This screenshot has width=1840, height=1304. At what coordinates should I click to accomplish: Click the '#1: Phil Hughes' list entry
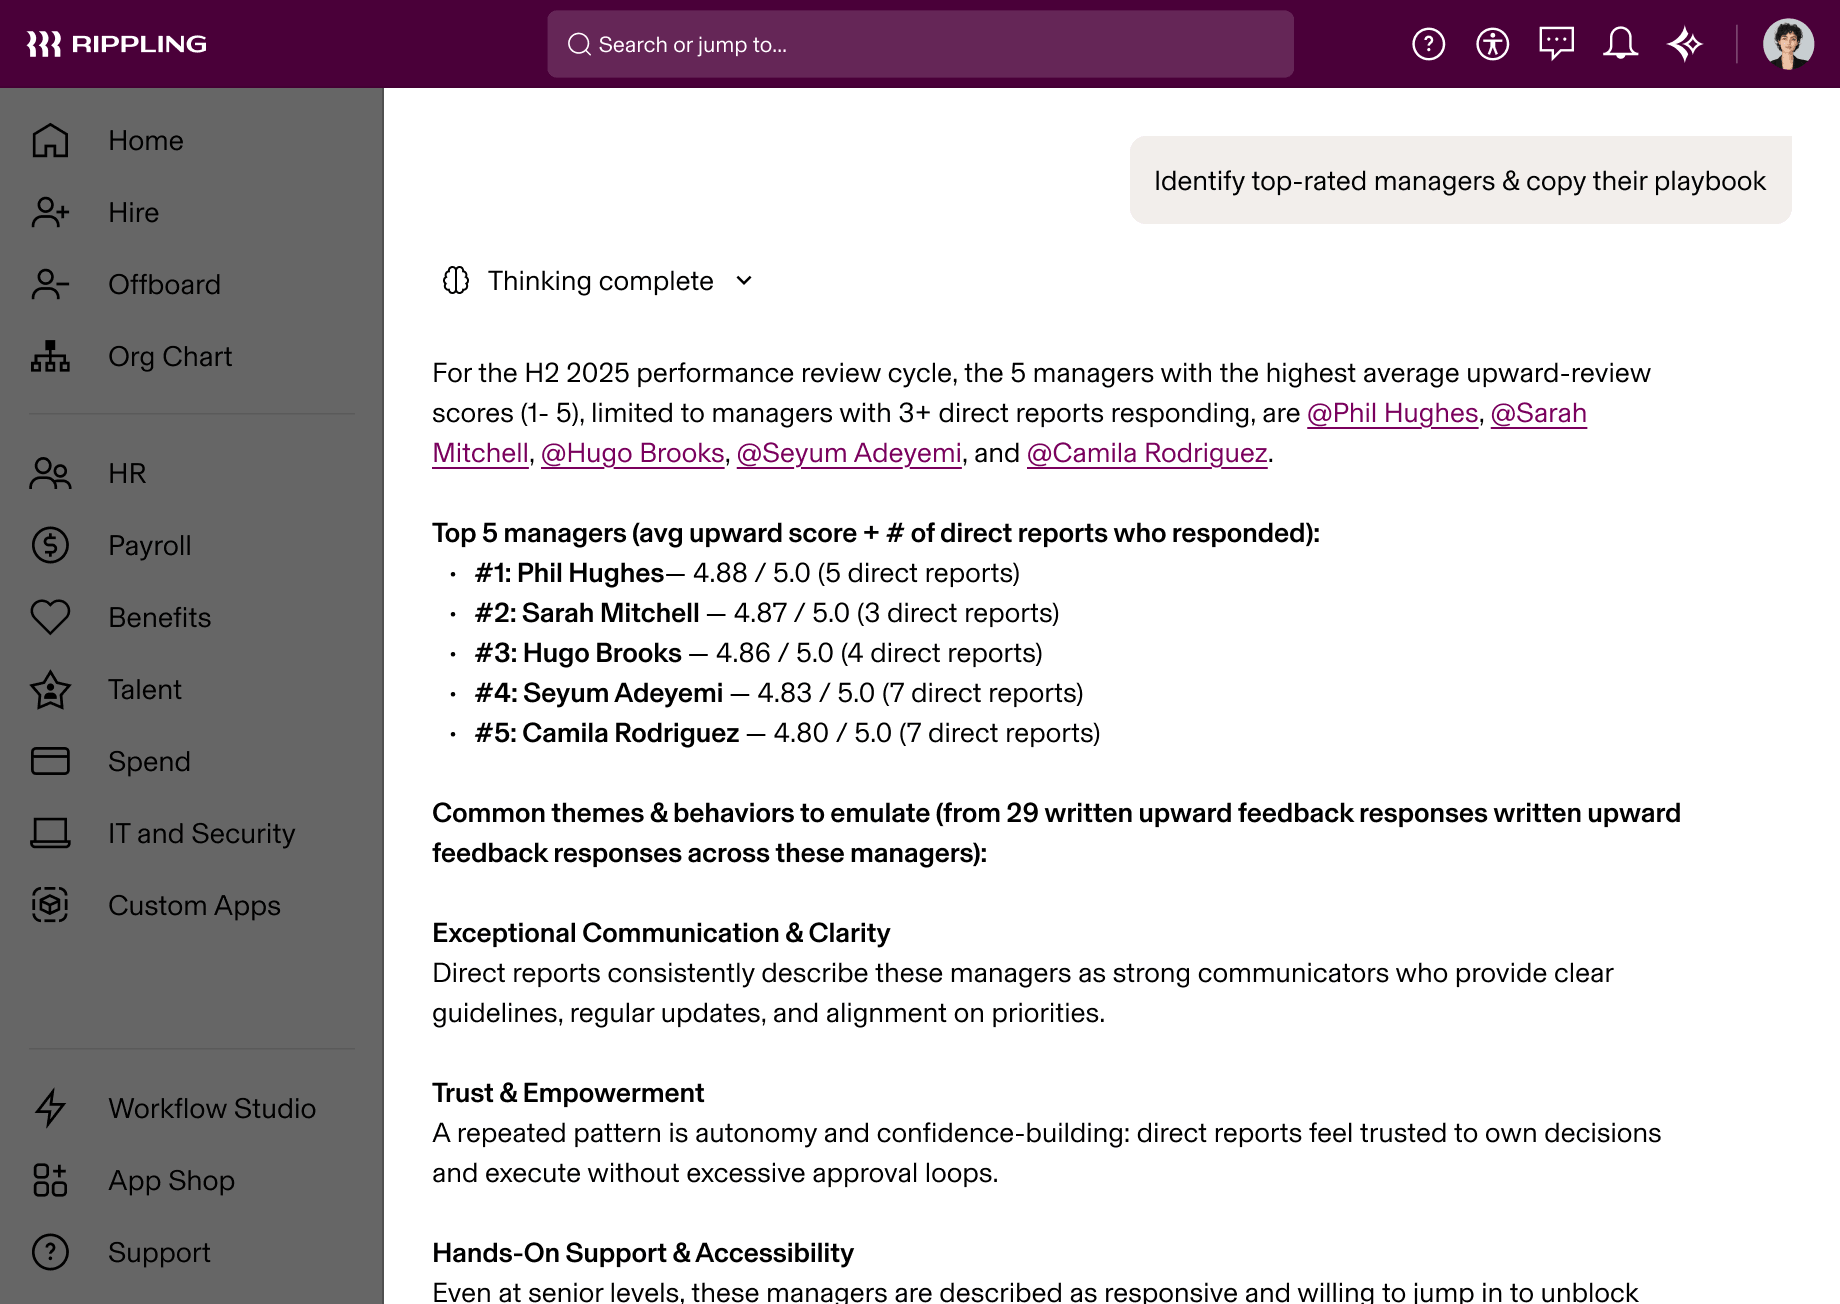coord(747,573)
